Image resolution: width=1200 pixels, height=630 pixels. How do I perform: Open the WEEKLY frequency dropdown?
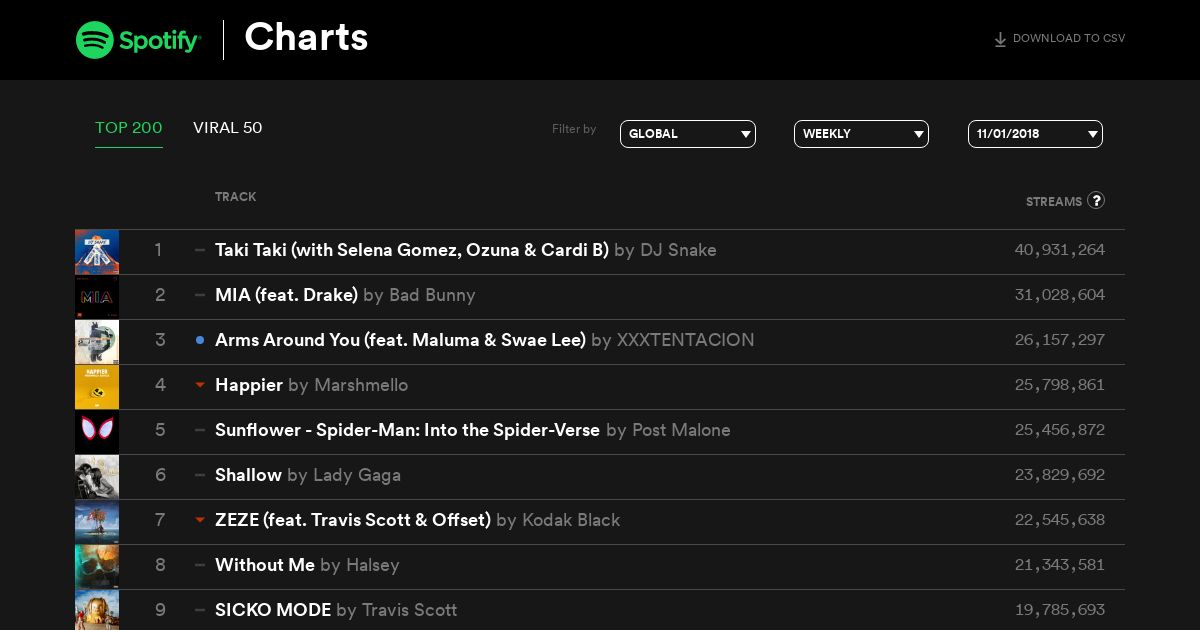point(861,134)
